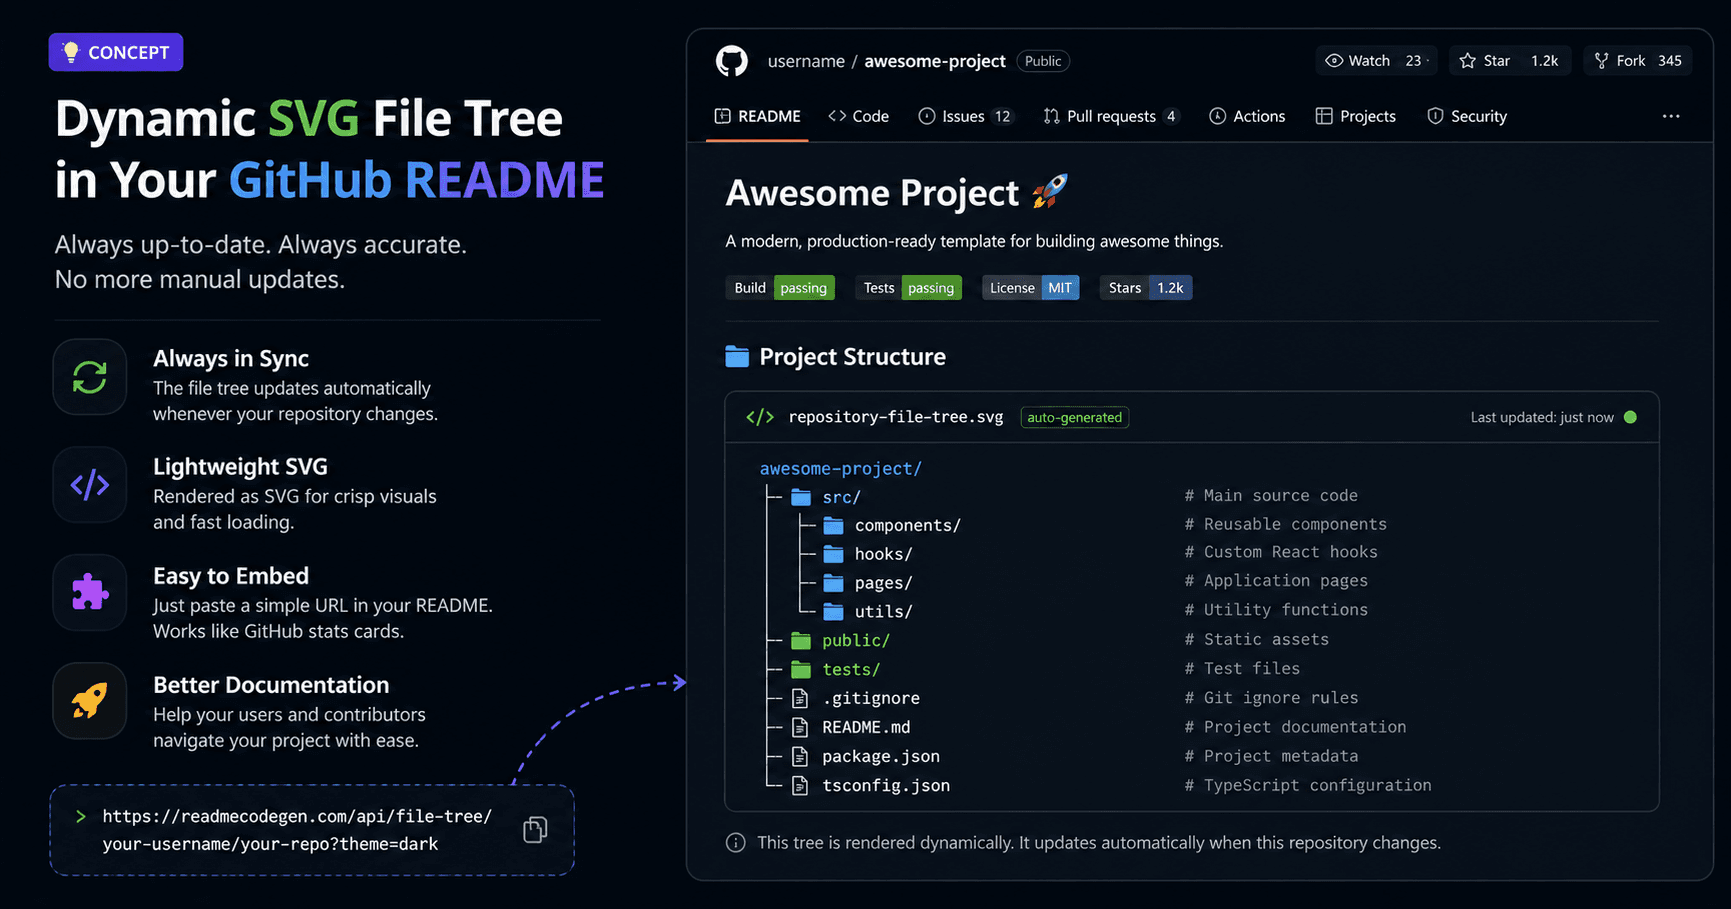Switch to the Code tab

(x=859, y=116)
